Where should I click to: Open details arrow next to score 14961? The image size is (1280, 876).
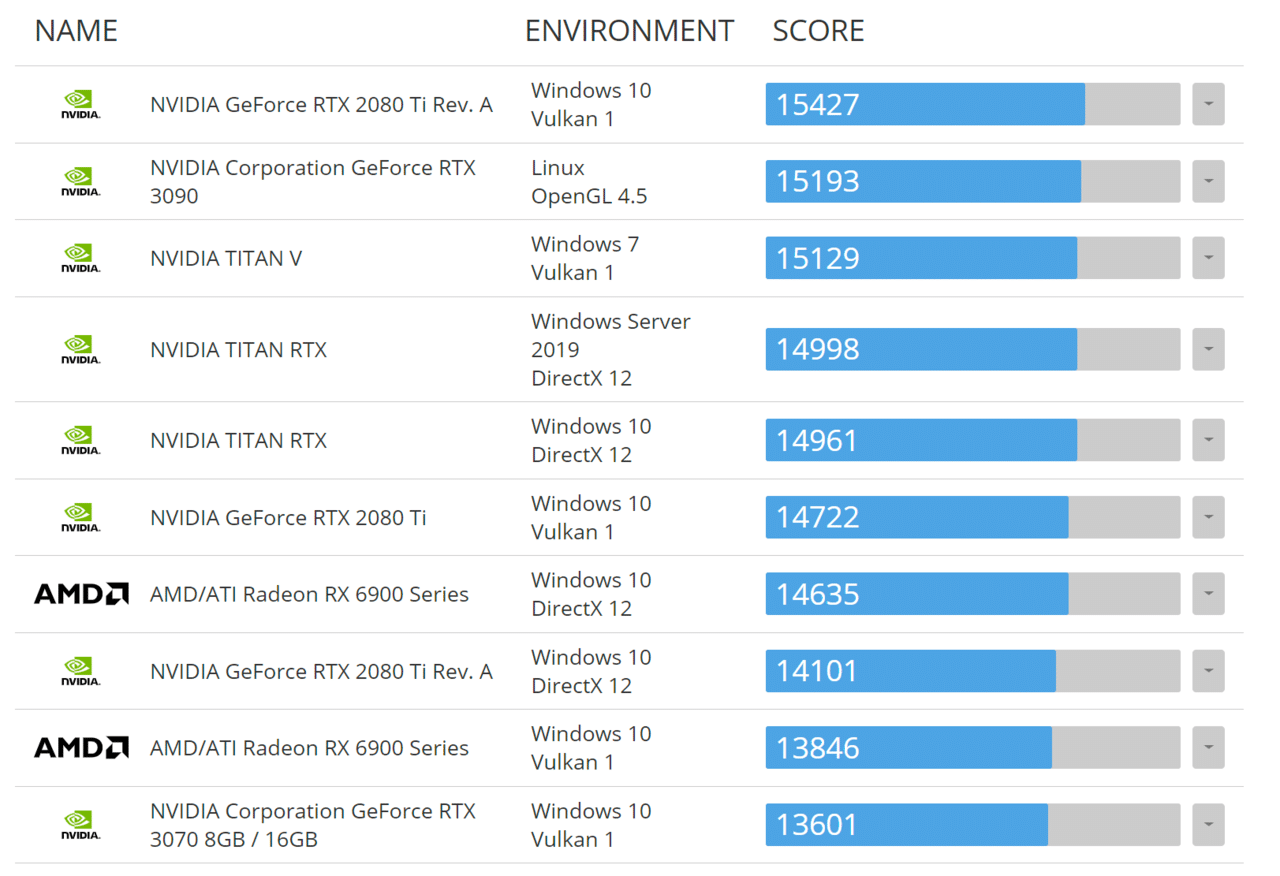pyautogui.click(x=1208, y=440)
